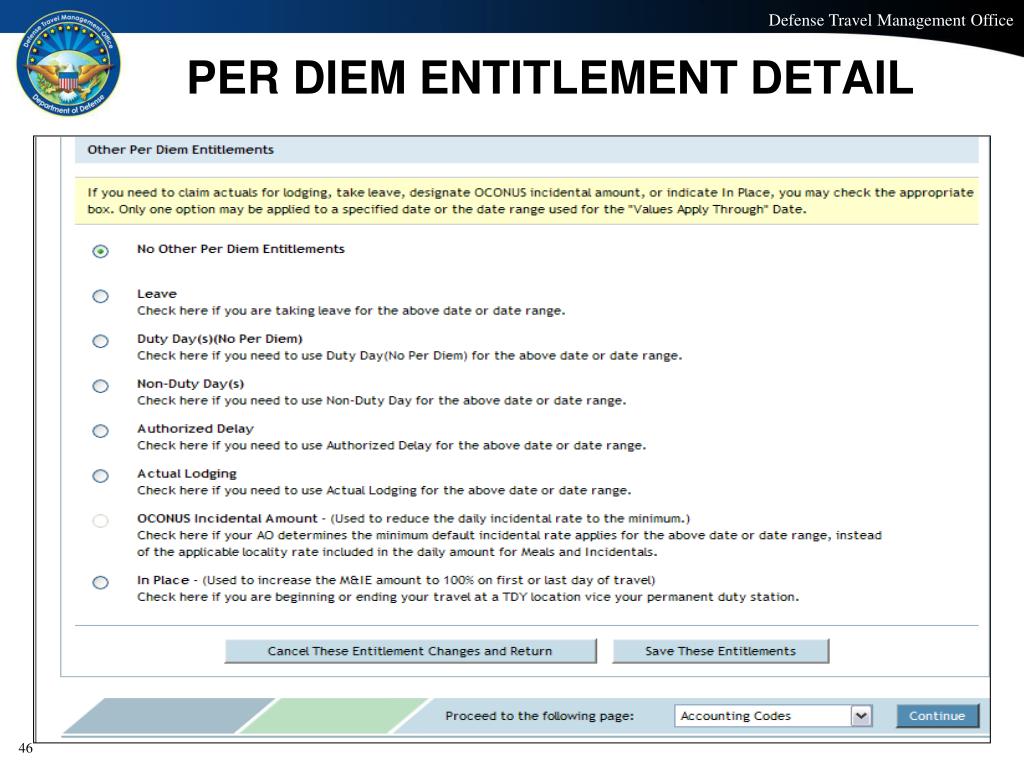
Task: Click the yellow instruction note about claiming actuals
Action: click(x=527, y=201)
